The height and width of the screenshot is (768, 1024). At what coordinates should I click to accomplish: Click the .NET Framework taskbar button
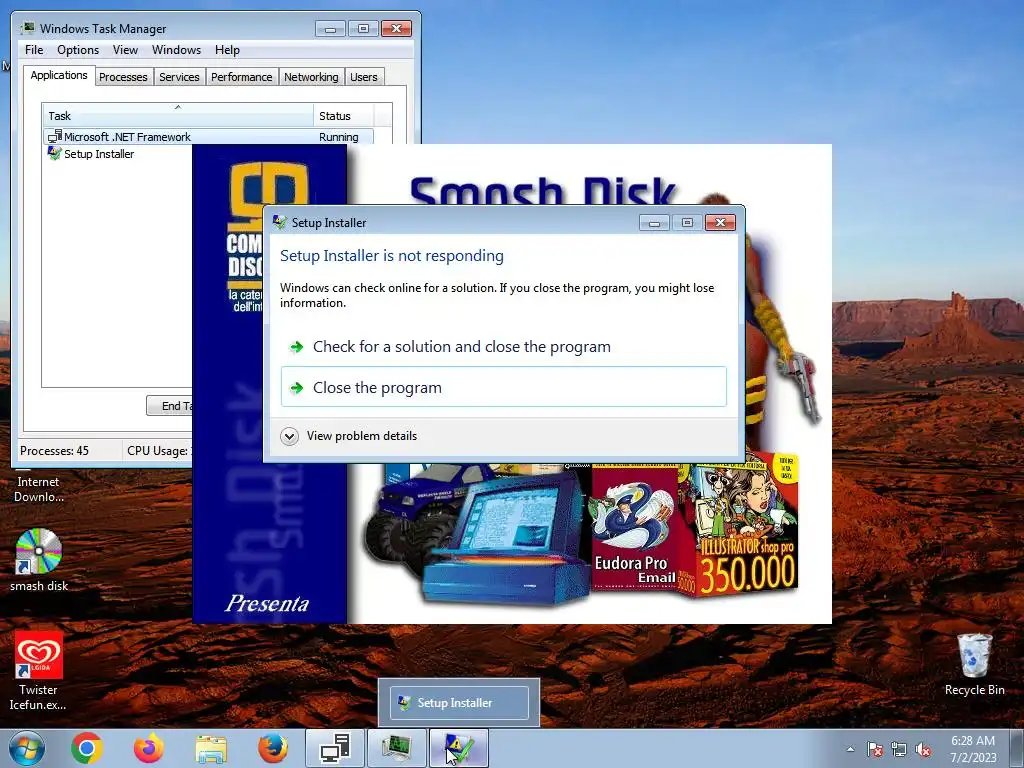coord(335,748)
